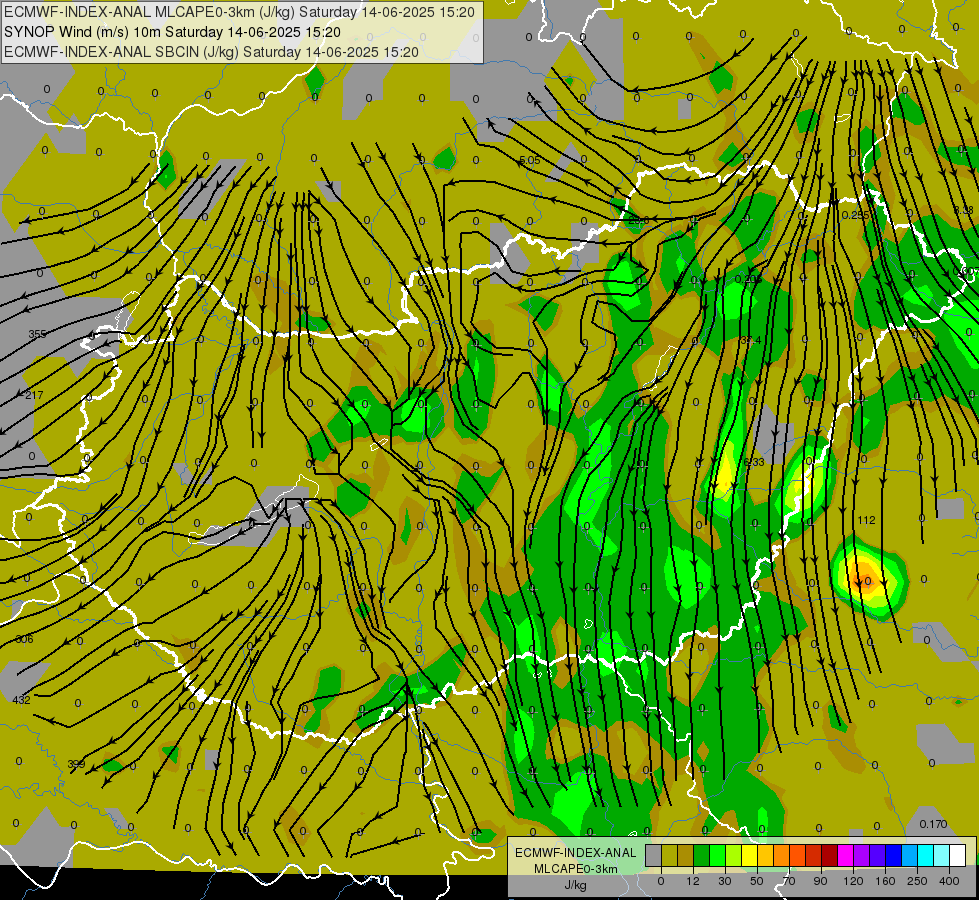Click the pure blue legend swatch
The width and height of the screenshot is (979, 900).
(x=894, y=855)
